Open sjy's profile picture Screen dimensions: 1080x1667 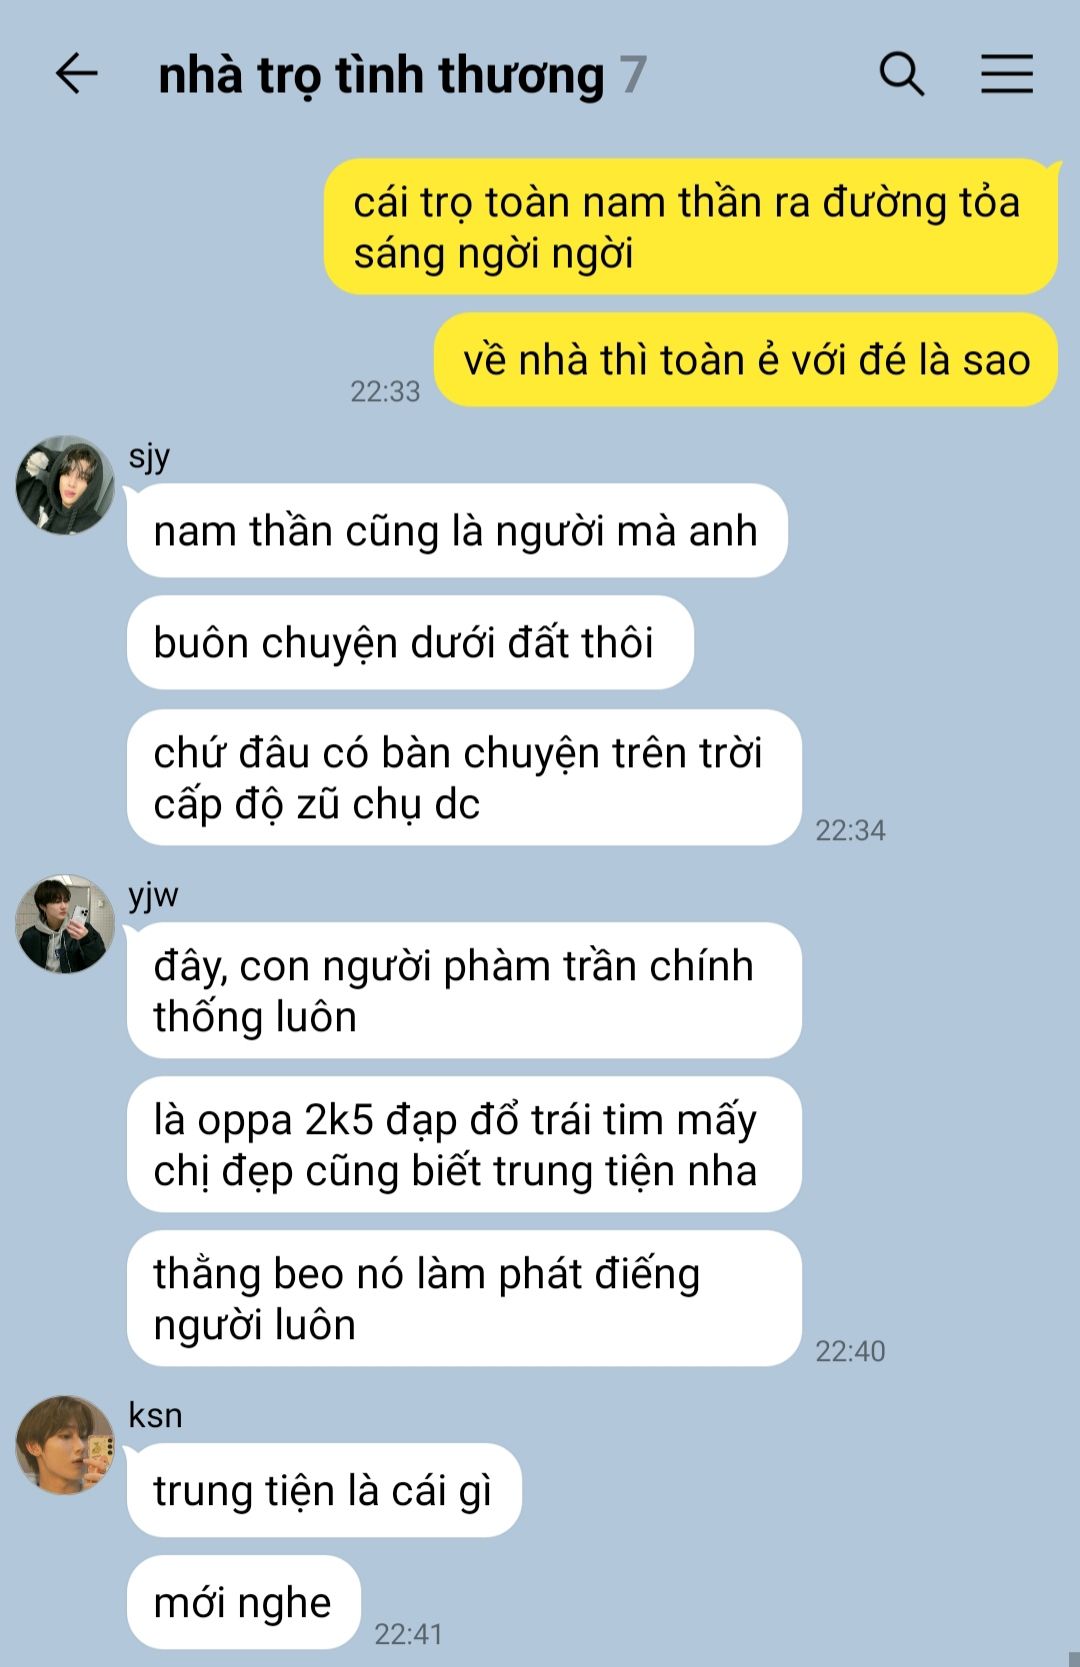(65, 485)
